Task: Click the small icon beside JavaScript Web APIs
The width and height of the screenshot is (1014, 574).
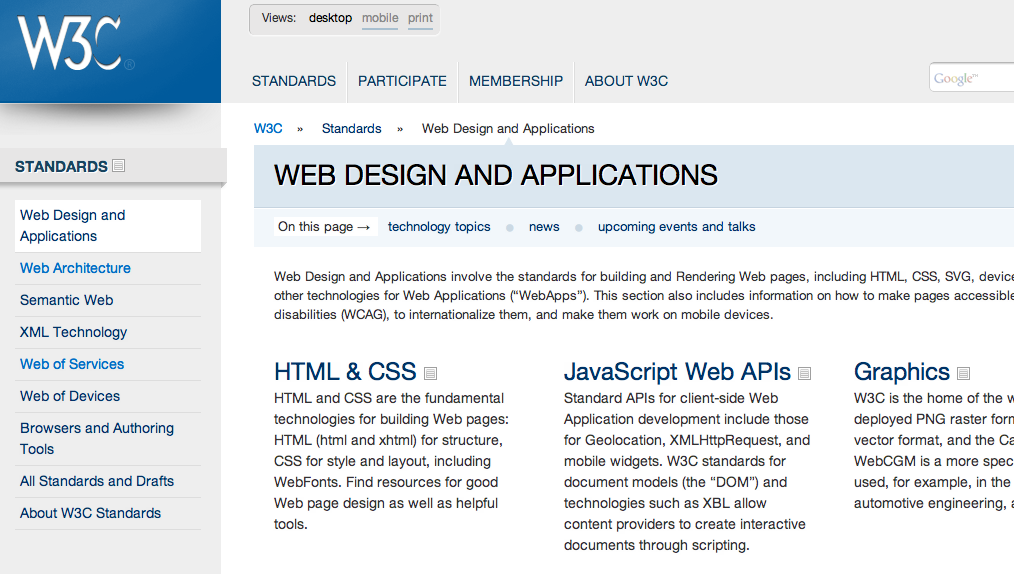Action: click(x=804, y=373)
